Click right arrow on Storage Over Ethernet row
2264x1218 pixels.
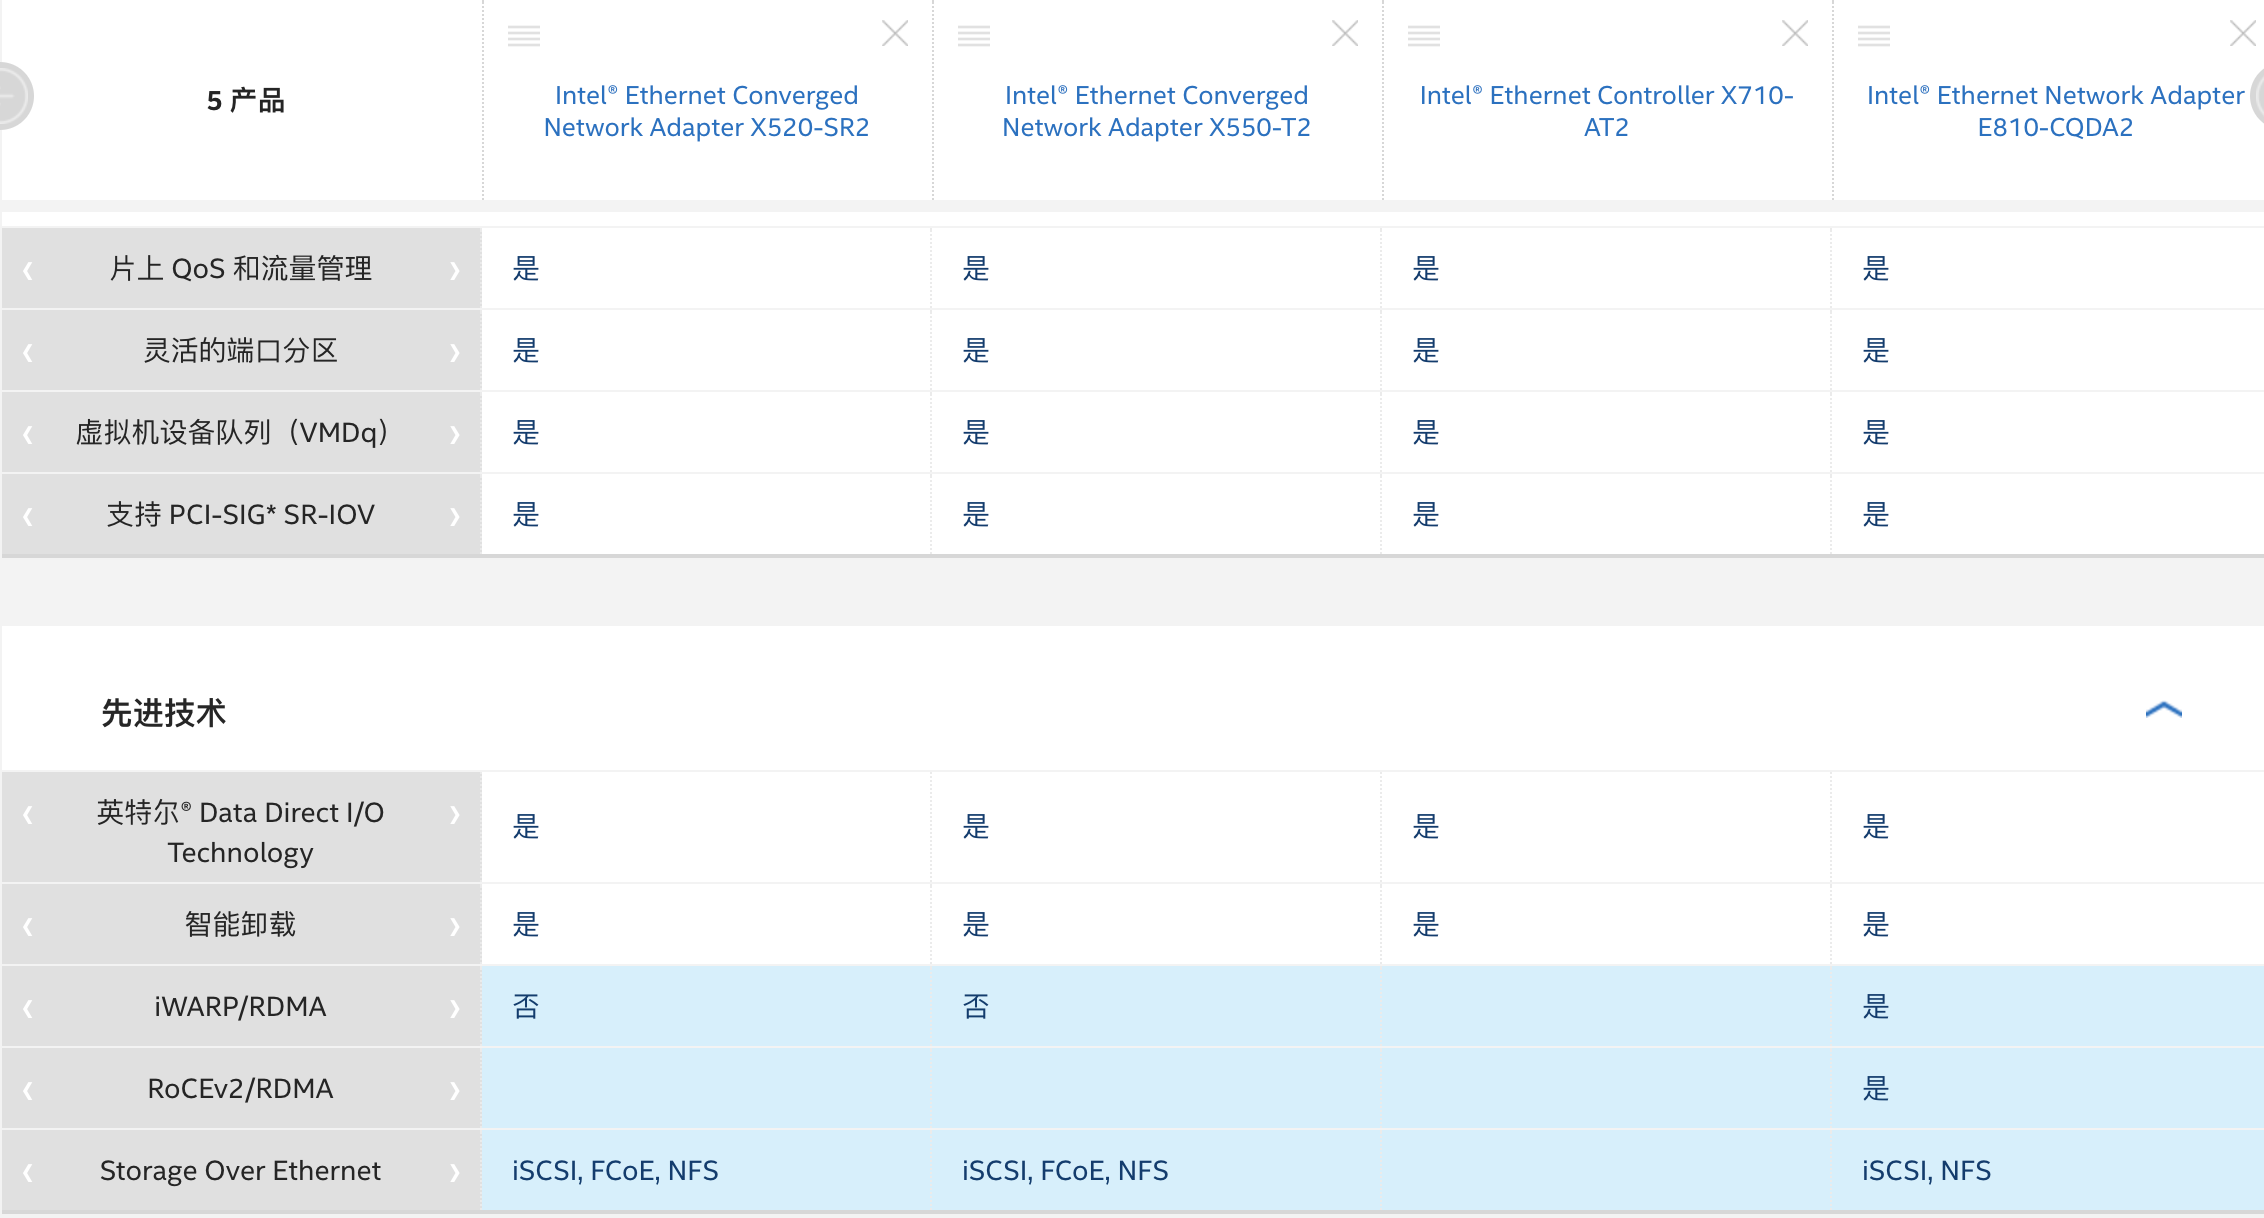[455, 1172]
